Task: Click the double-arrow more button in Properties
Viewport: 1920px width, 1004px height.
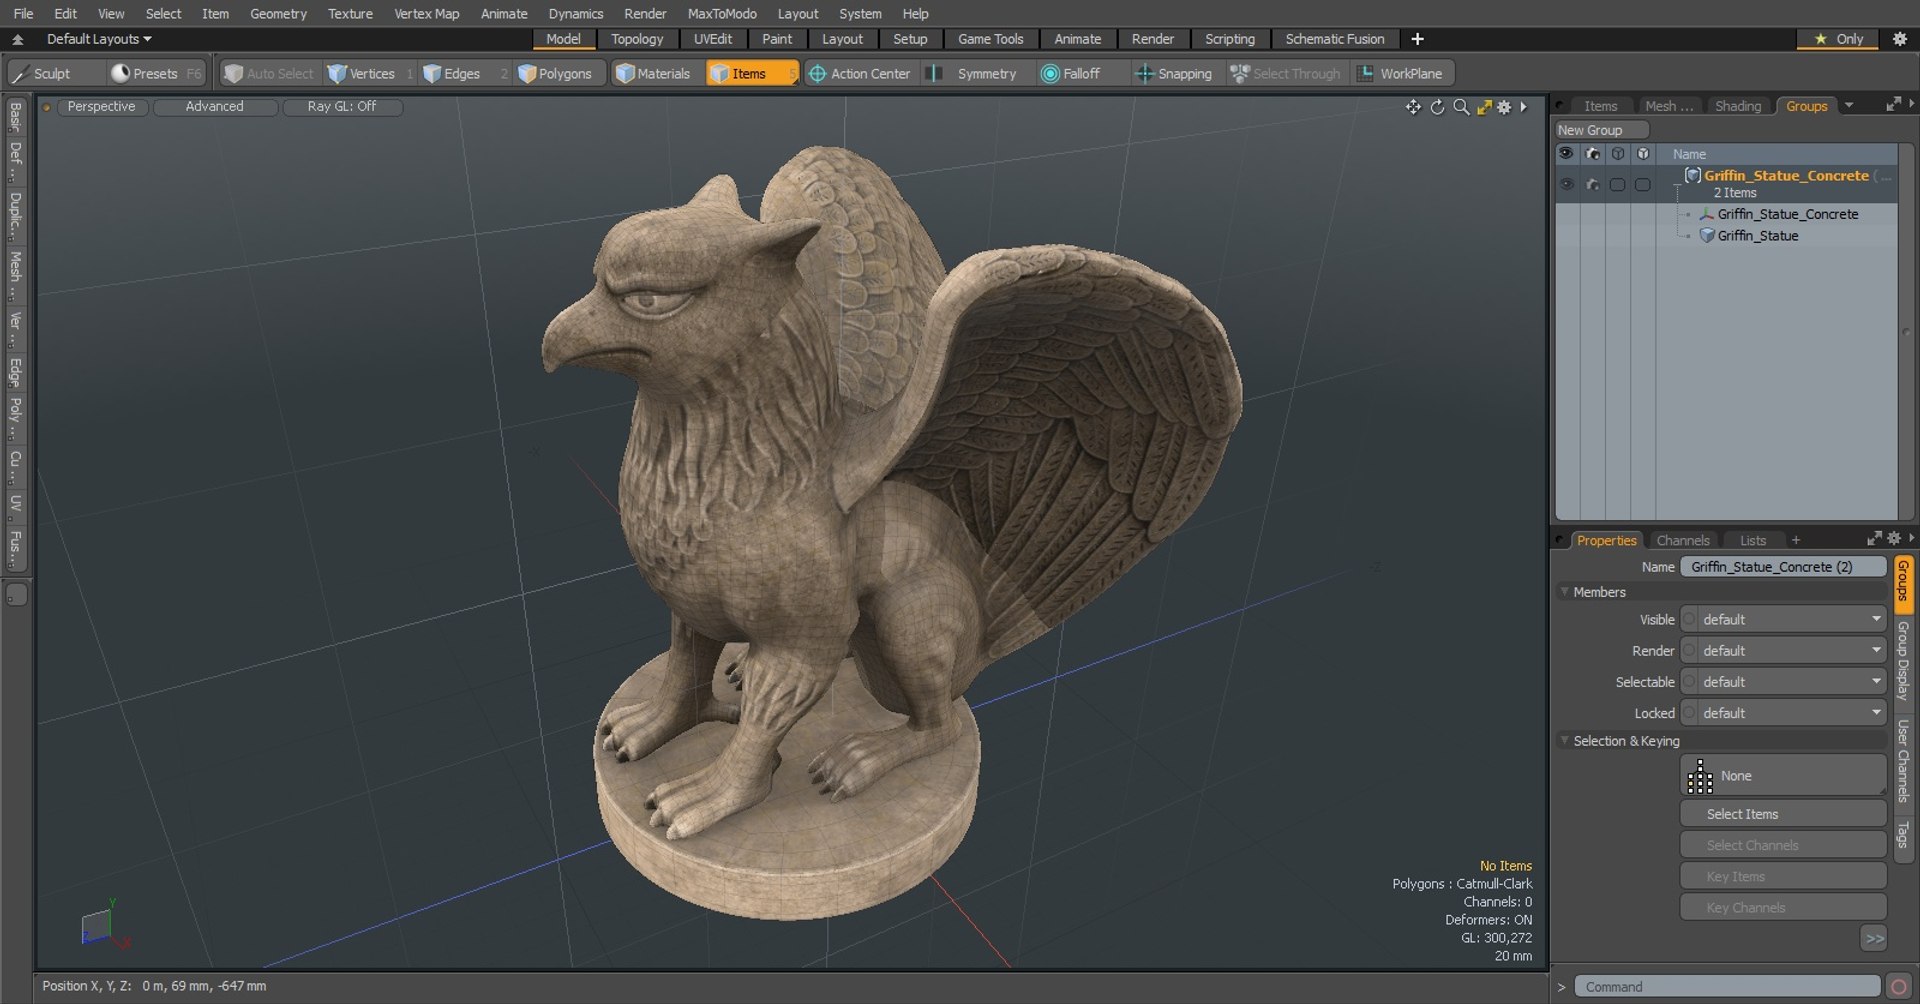Action: tap(1874, 938)
